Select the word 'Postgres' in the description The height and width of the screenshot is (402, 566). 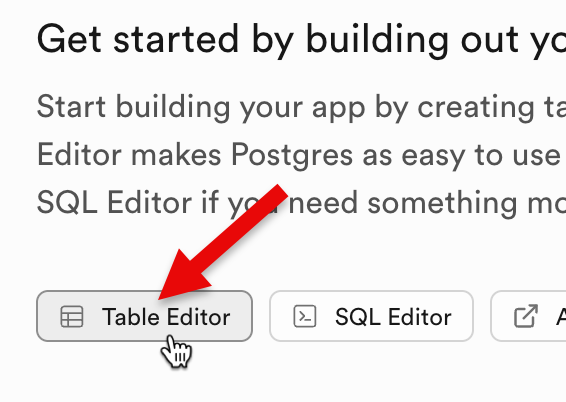click(292, 156)
